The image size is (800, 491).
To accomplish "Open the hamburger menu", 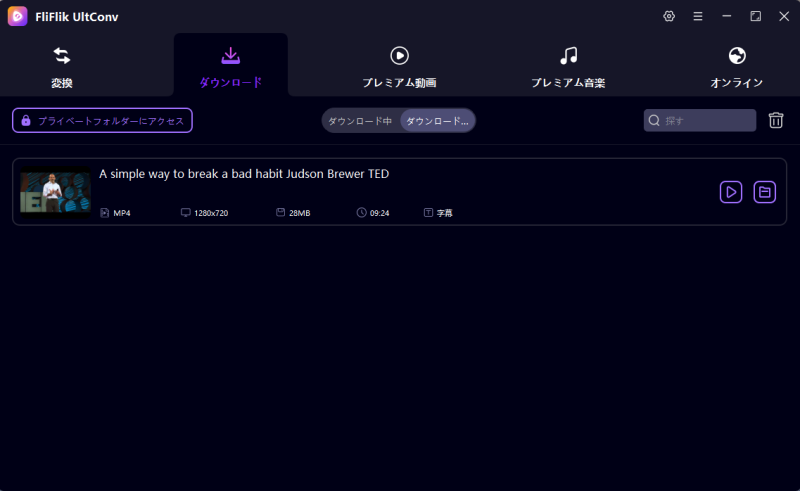I will 697,16.
